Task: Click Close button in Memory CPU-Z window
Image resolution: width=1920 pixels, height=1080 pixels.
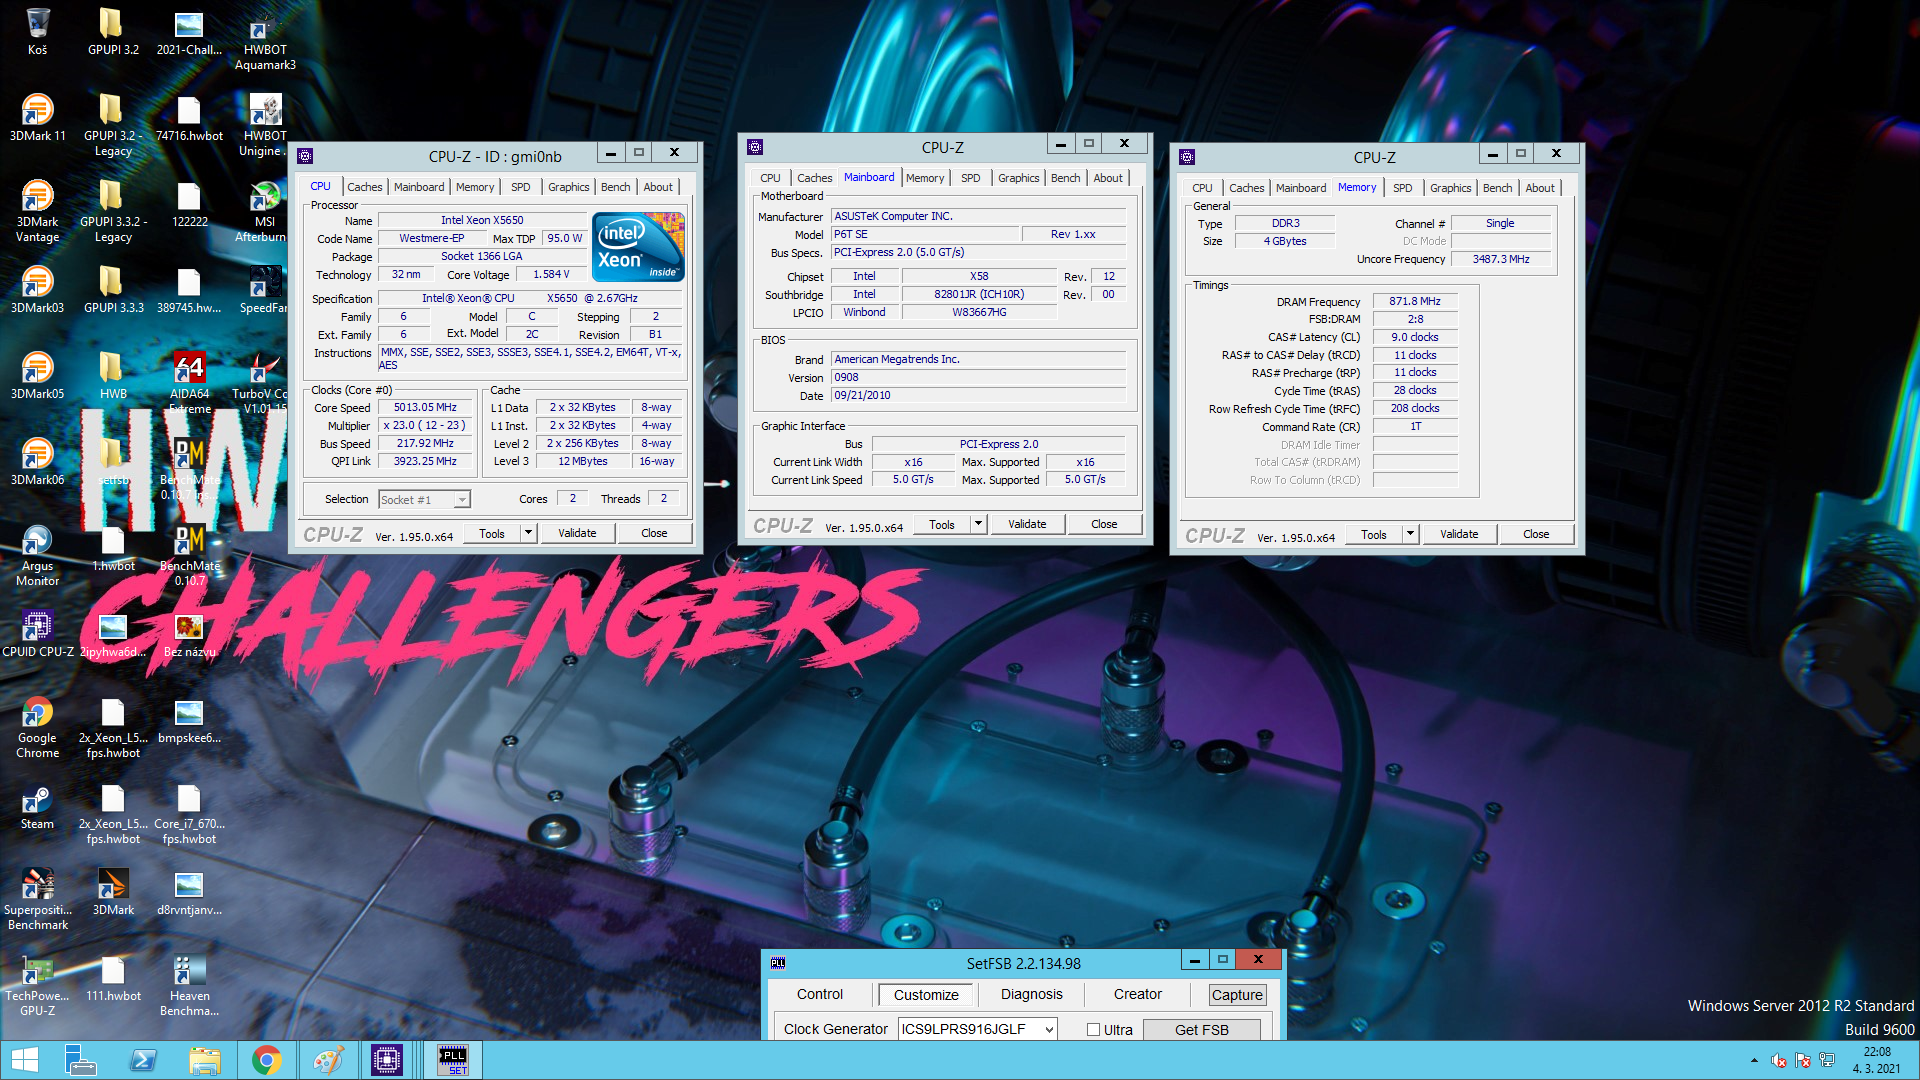Action: tap(1536, 534)
